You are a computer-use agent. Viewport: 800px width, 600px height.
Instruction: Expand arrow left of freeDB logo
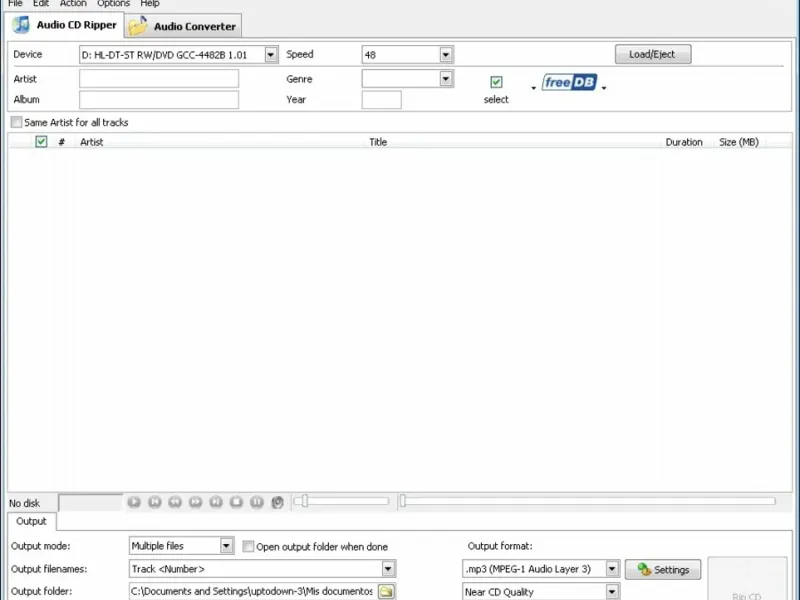coord(534,88)
